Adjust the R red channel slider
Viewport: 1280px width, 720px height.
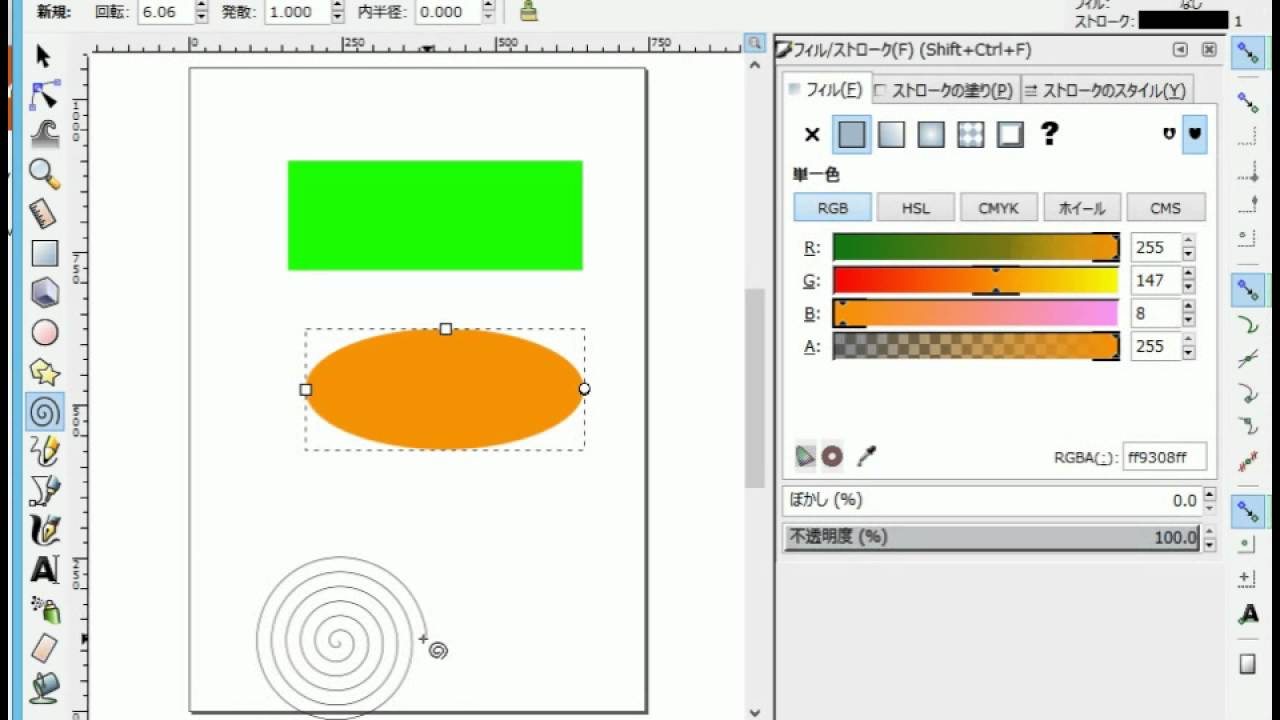(x=976, y=247)
